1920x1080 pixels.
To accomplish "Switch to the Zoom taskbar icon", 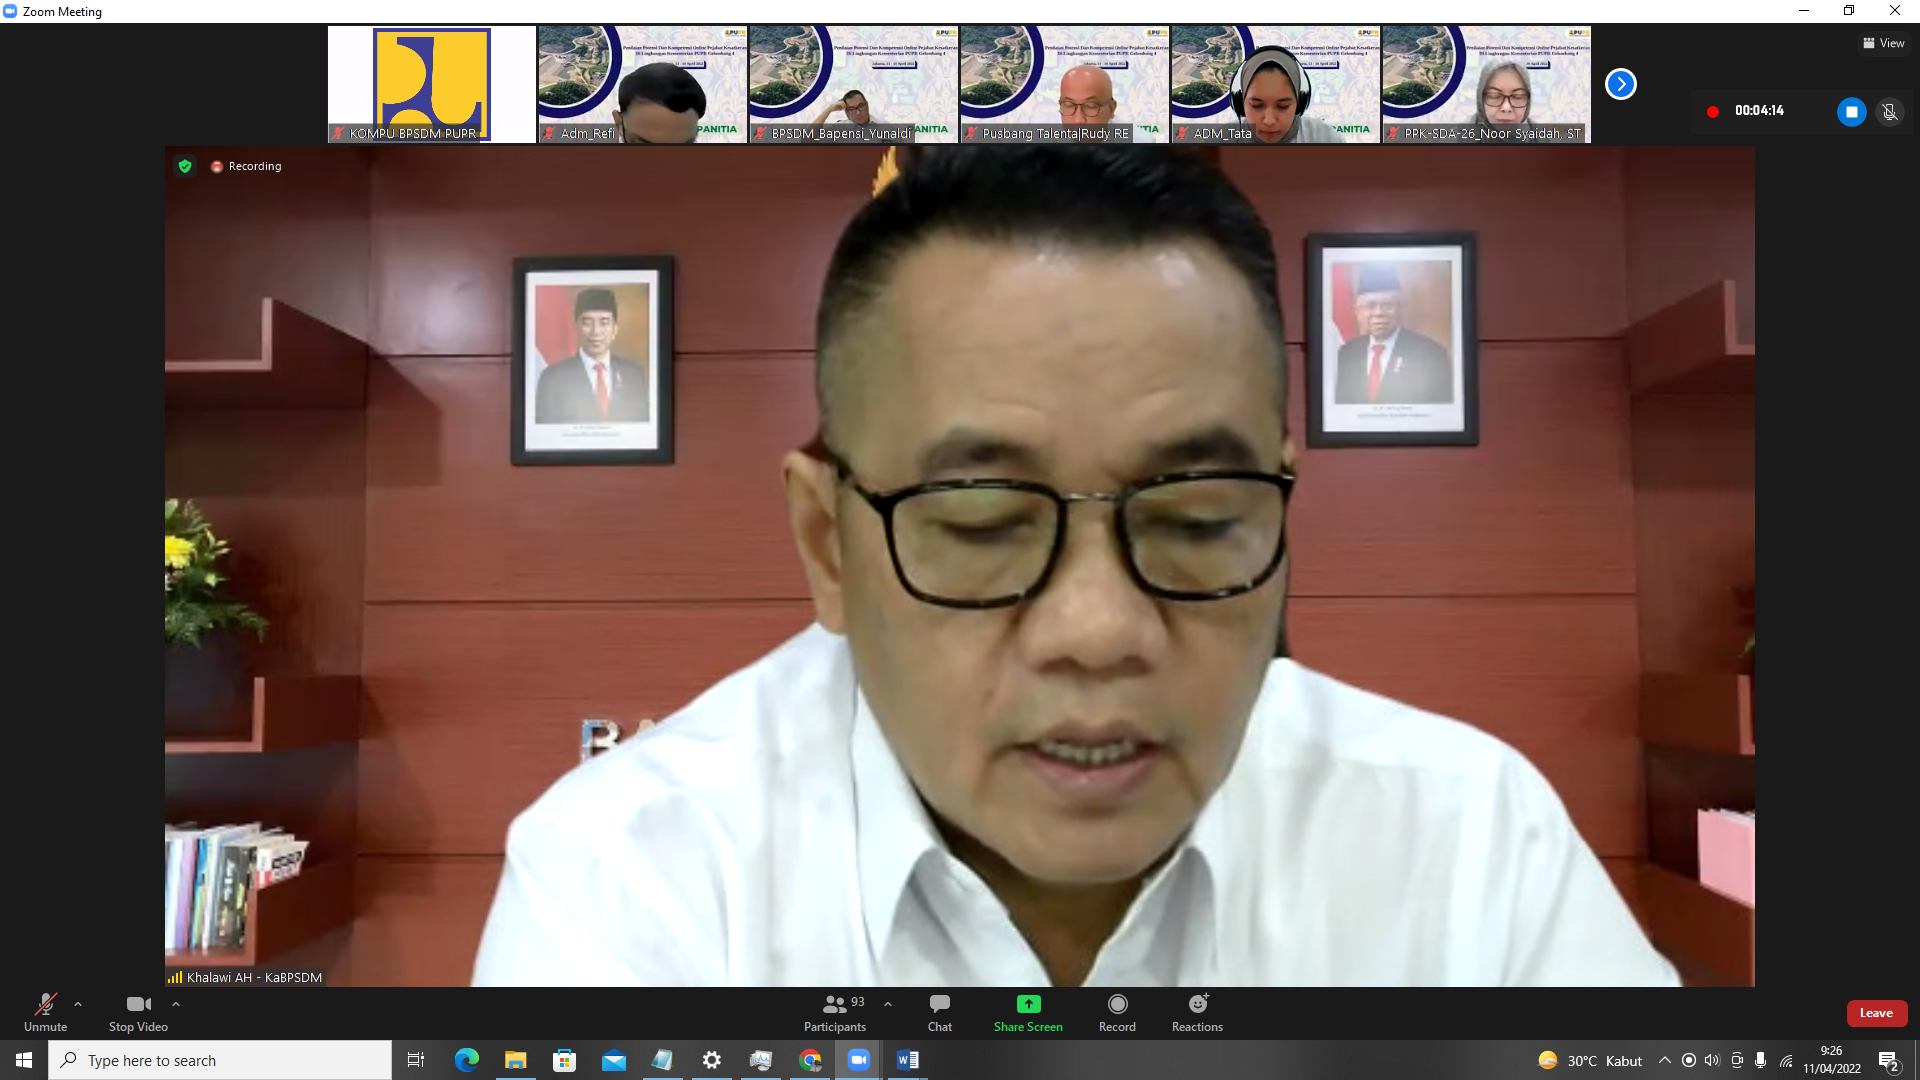I will click(x=859, y=1060).
